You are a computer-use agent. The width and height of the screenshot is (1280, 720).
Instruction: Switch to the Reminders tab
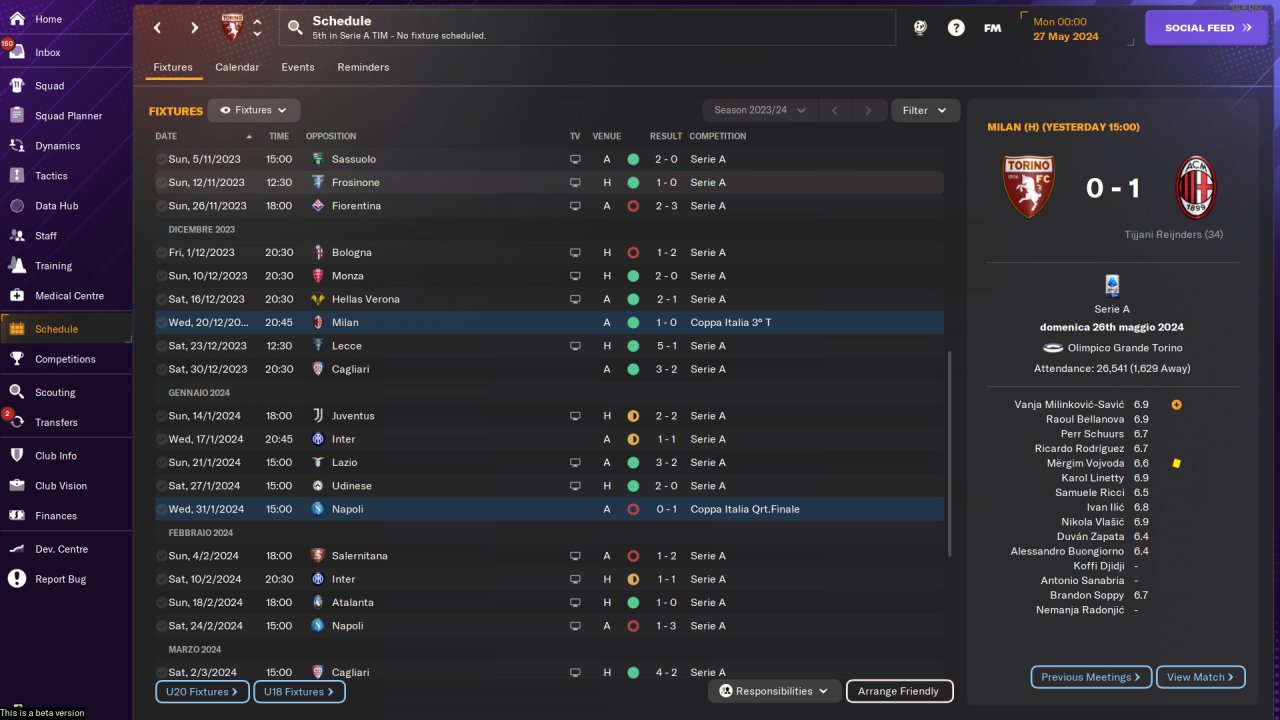(363, 67)
